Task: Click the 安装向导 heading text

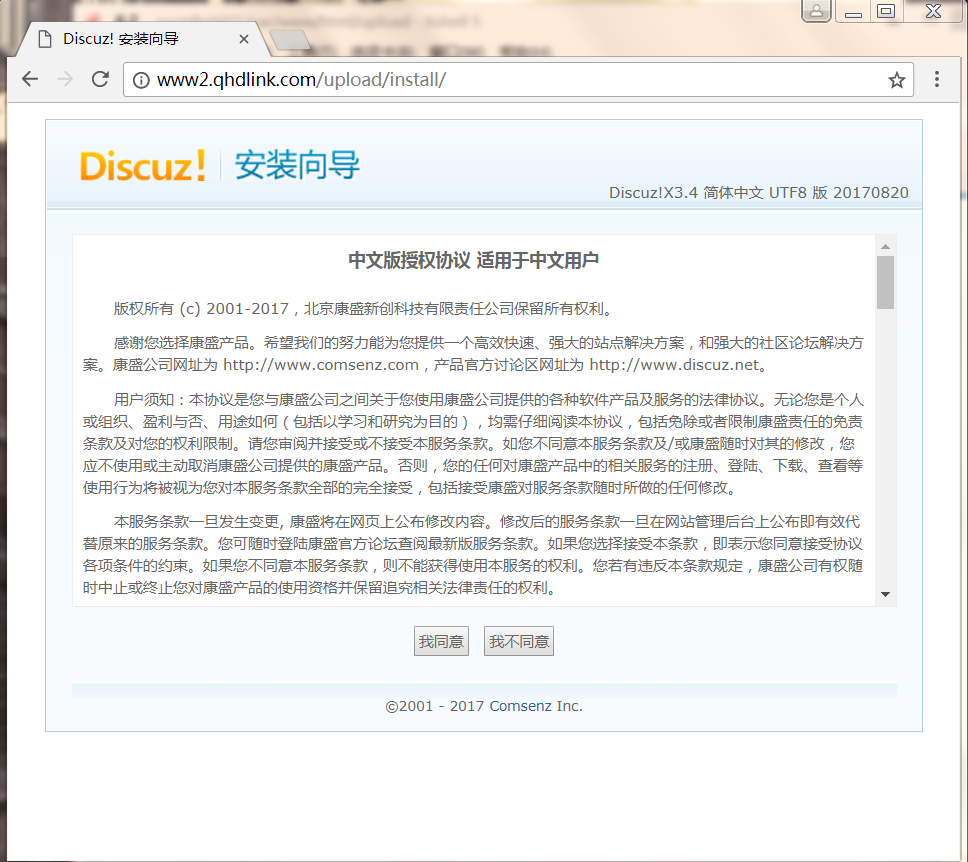Action: point(297,165)
